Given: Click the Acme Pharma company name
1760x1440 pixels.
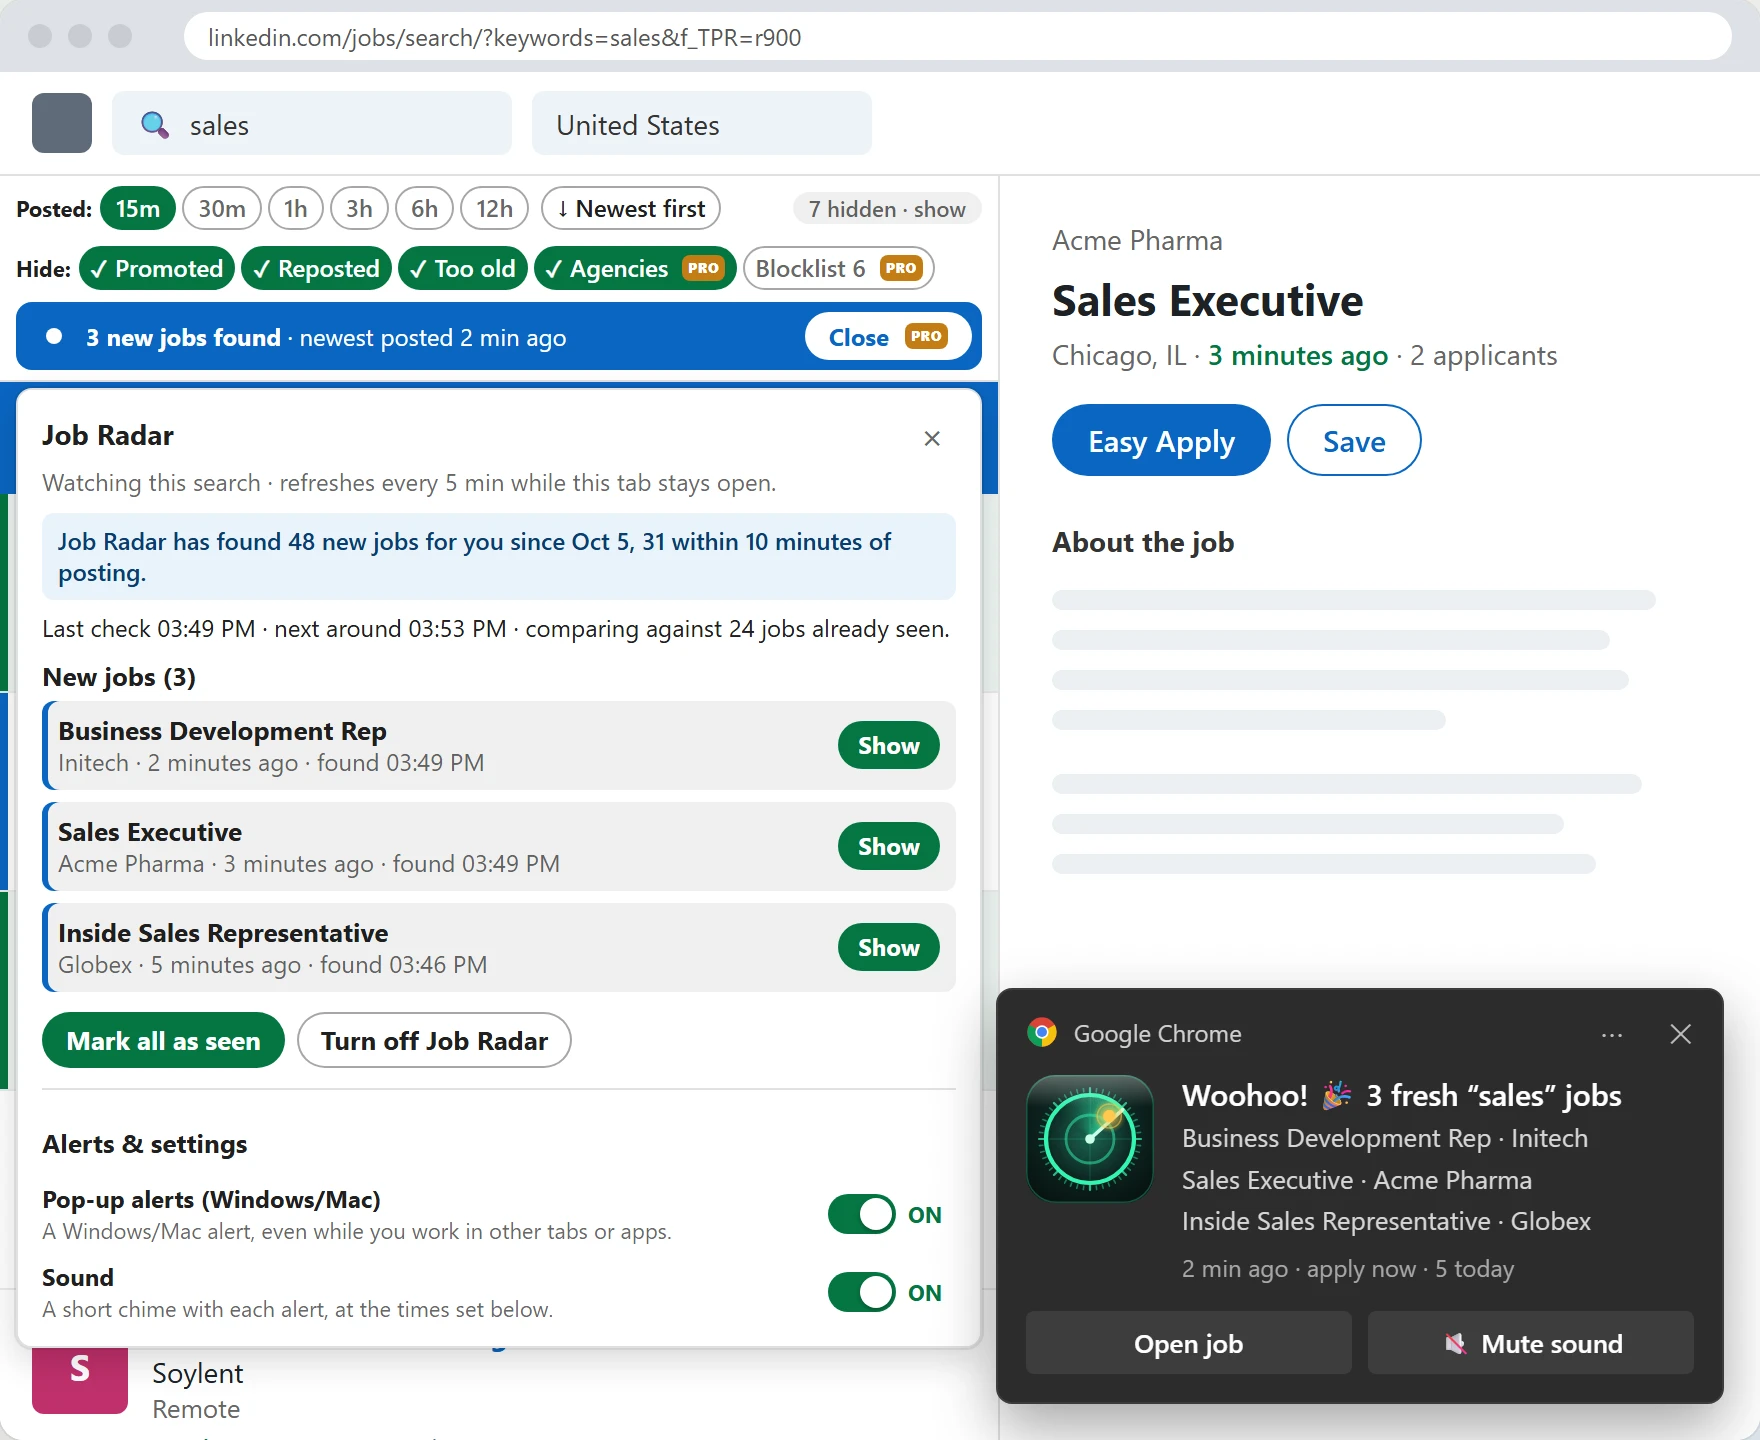Looking at the screenshot, I should coord(1137,241).
